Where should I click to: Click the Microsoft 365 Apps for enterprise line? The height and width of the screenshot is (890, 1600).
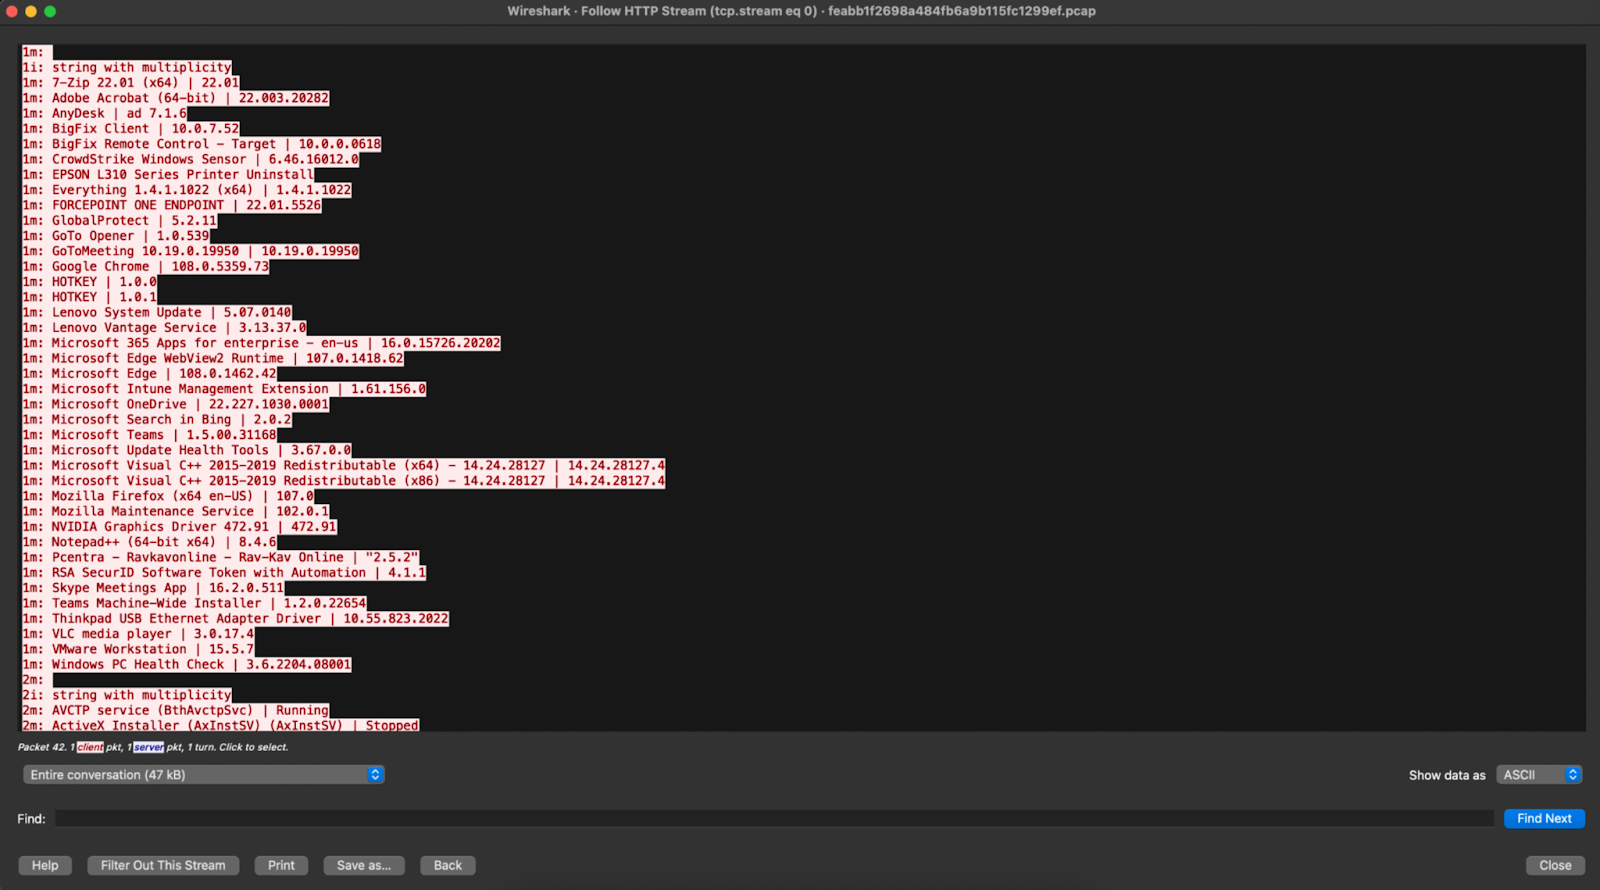[x=262, y=343]
